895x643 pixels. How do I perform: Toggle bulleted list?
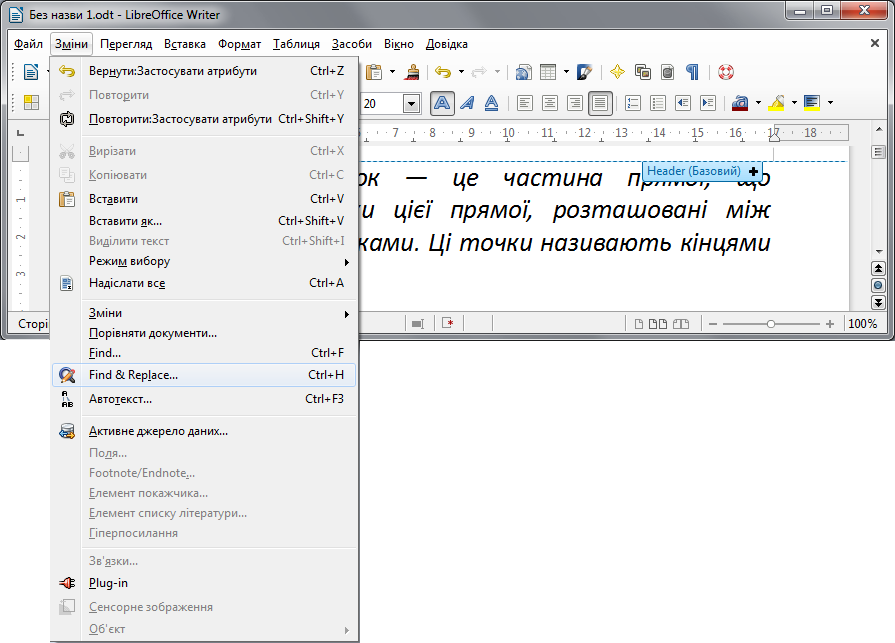point(658,103)
